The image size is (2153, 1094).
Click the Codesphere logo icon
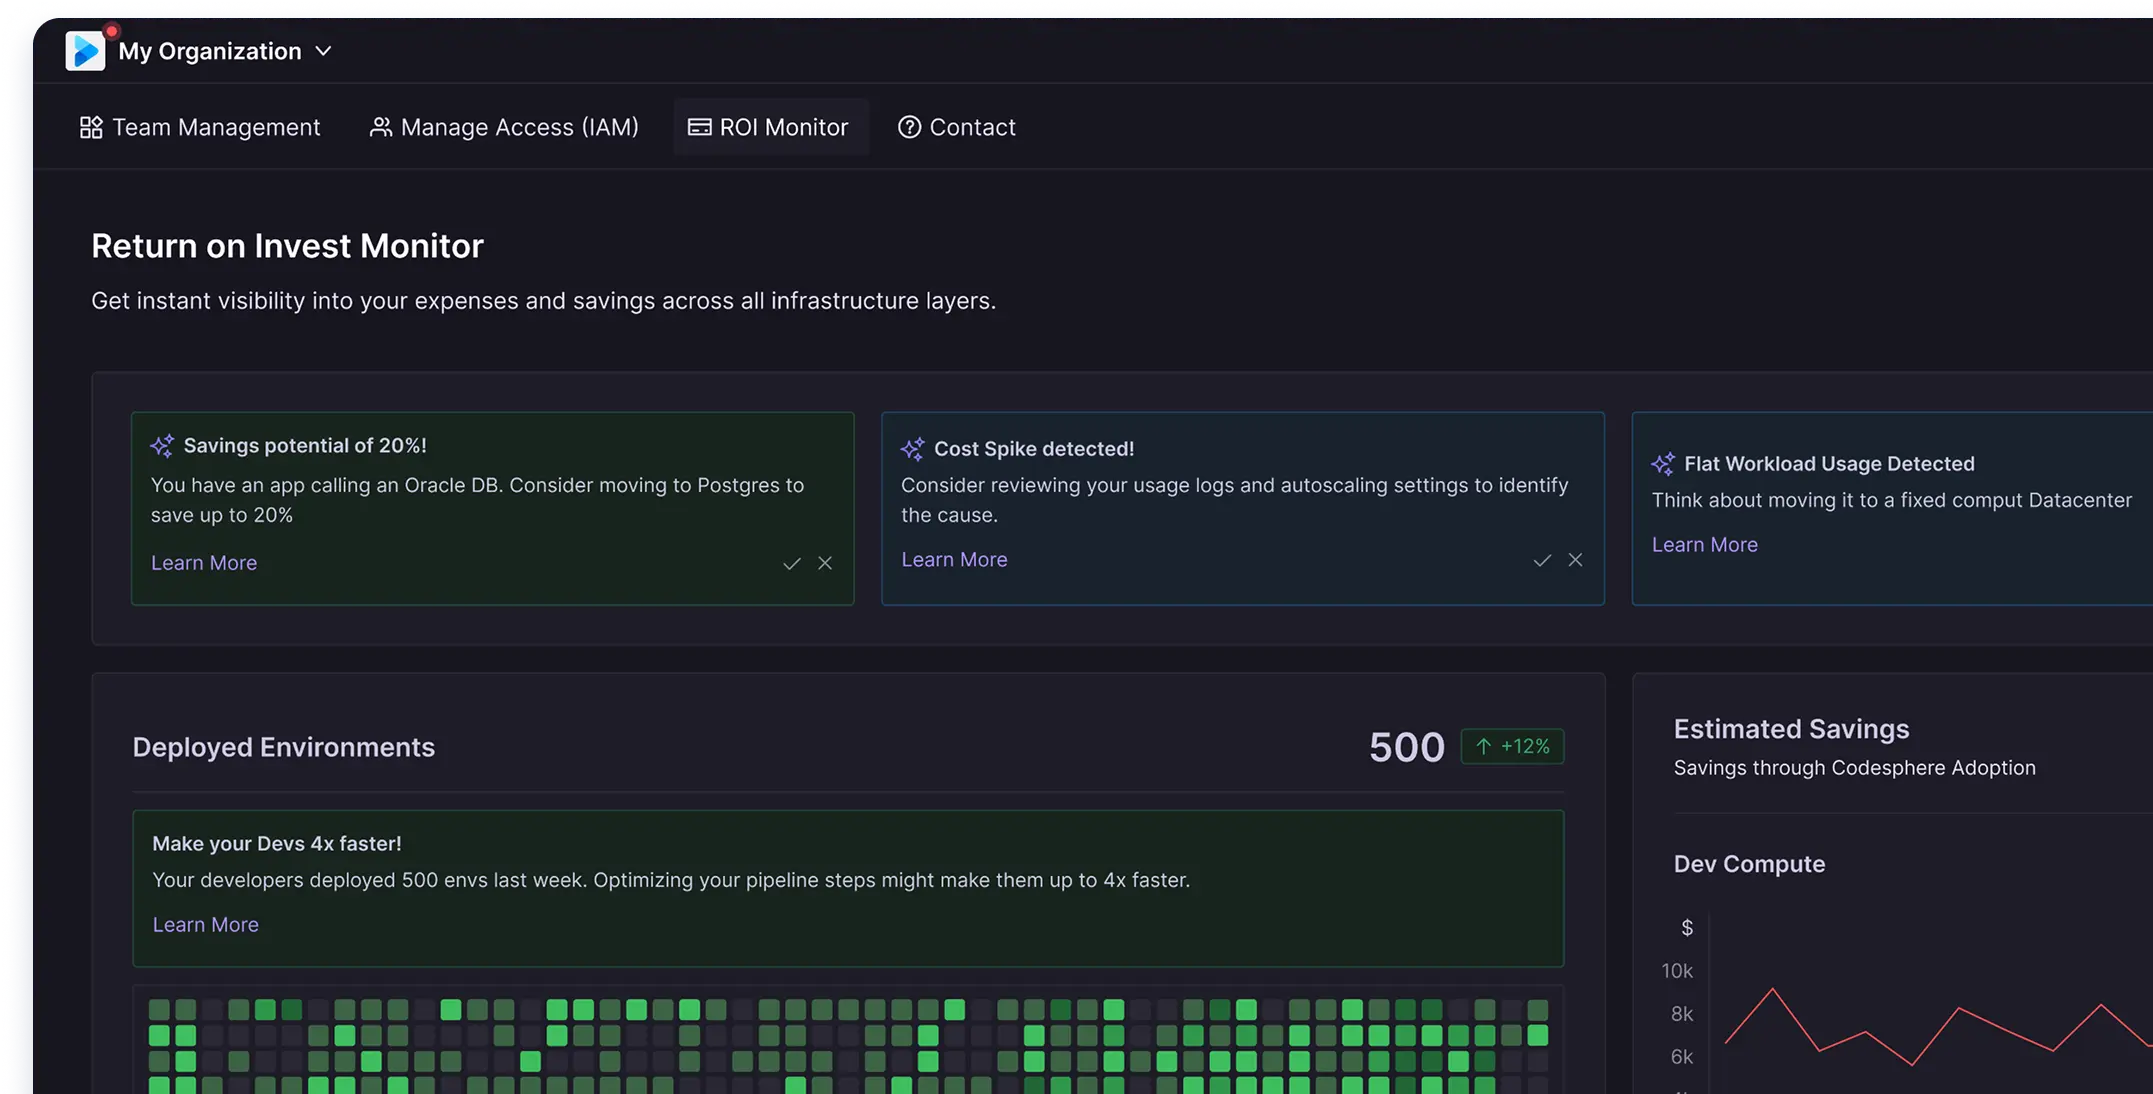[x=87, y=50]
